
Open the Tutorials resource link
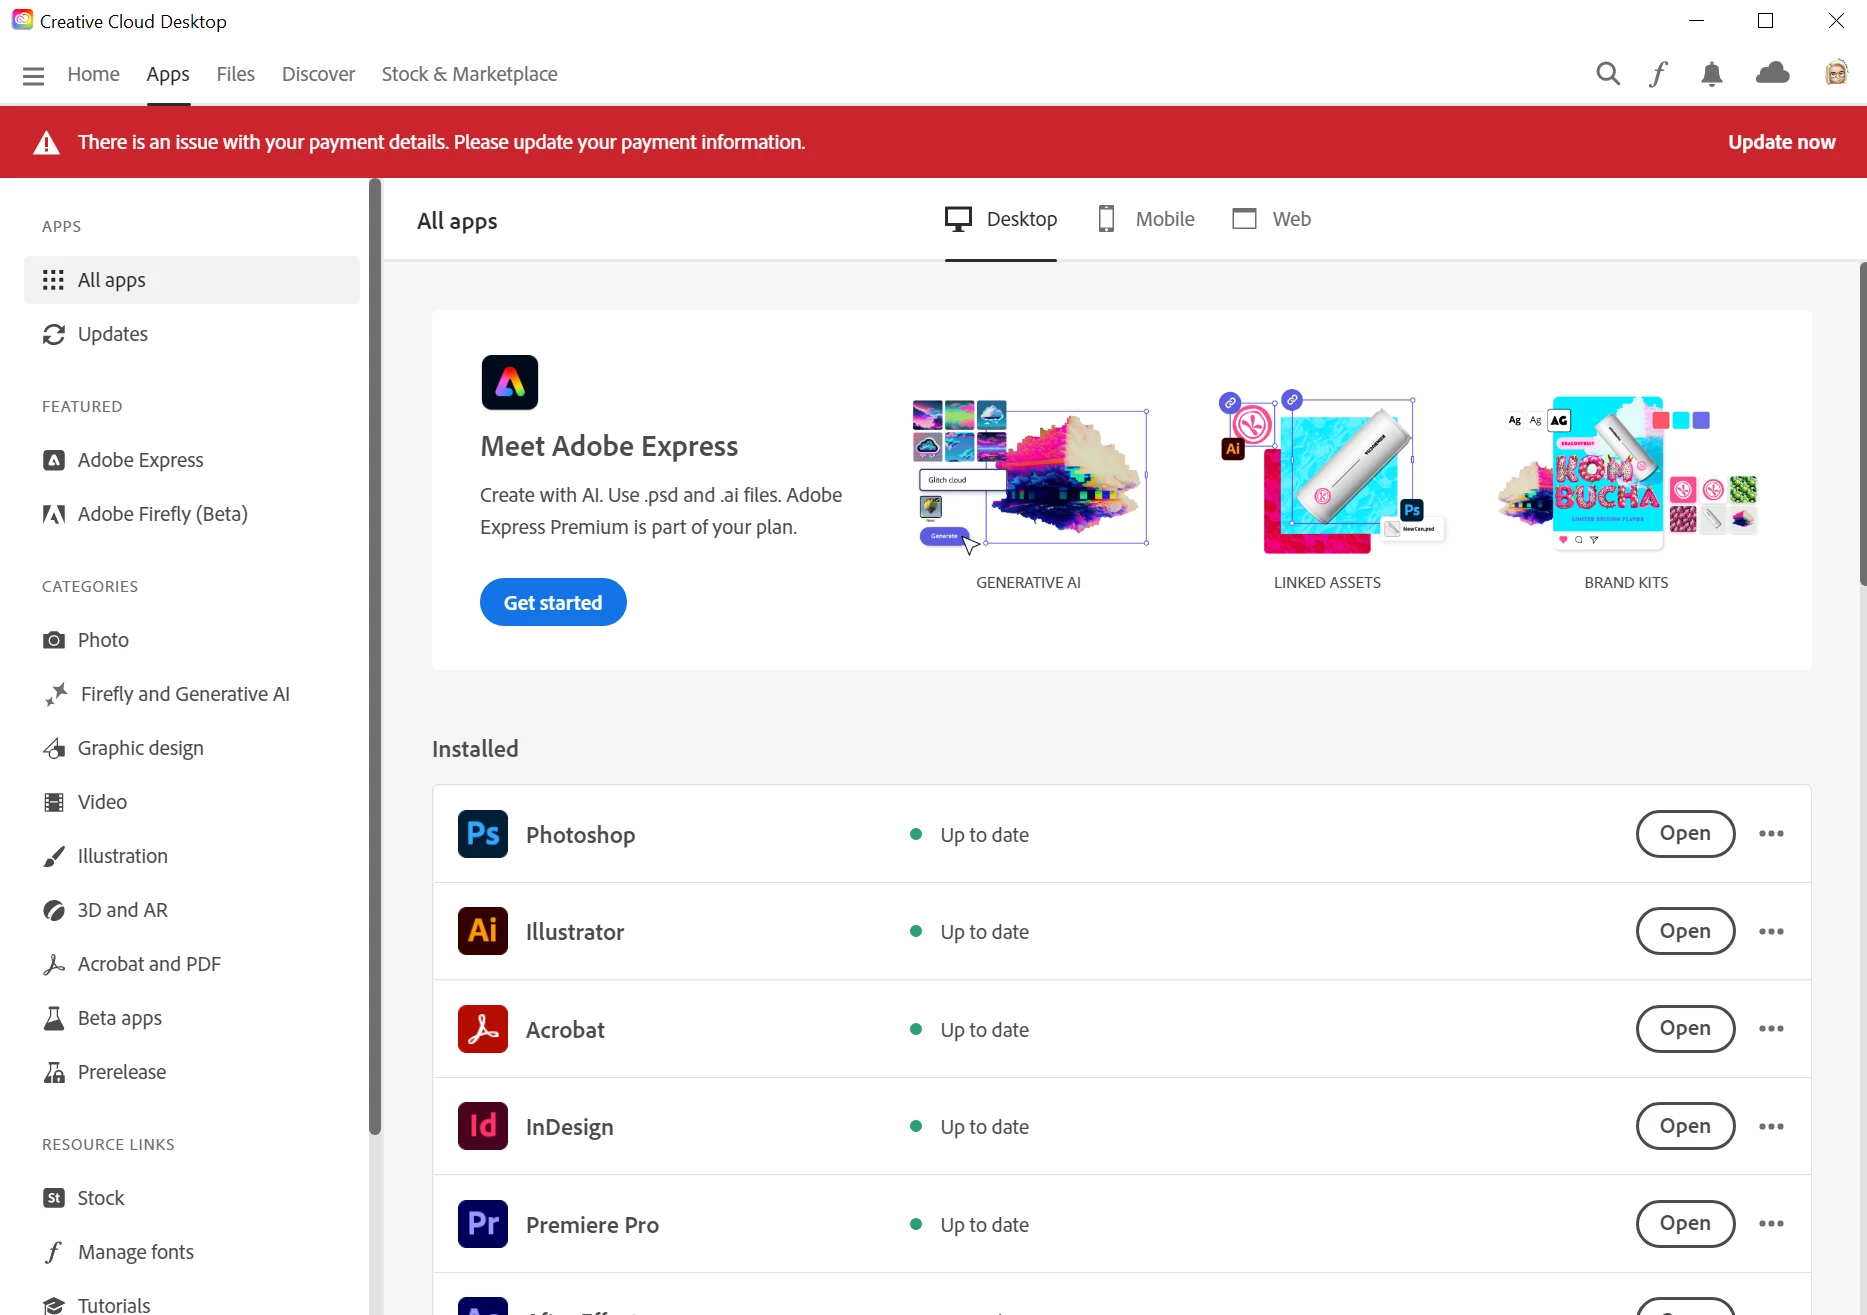[192, 1304]
